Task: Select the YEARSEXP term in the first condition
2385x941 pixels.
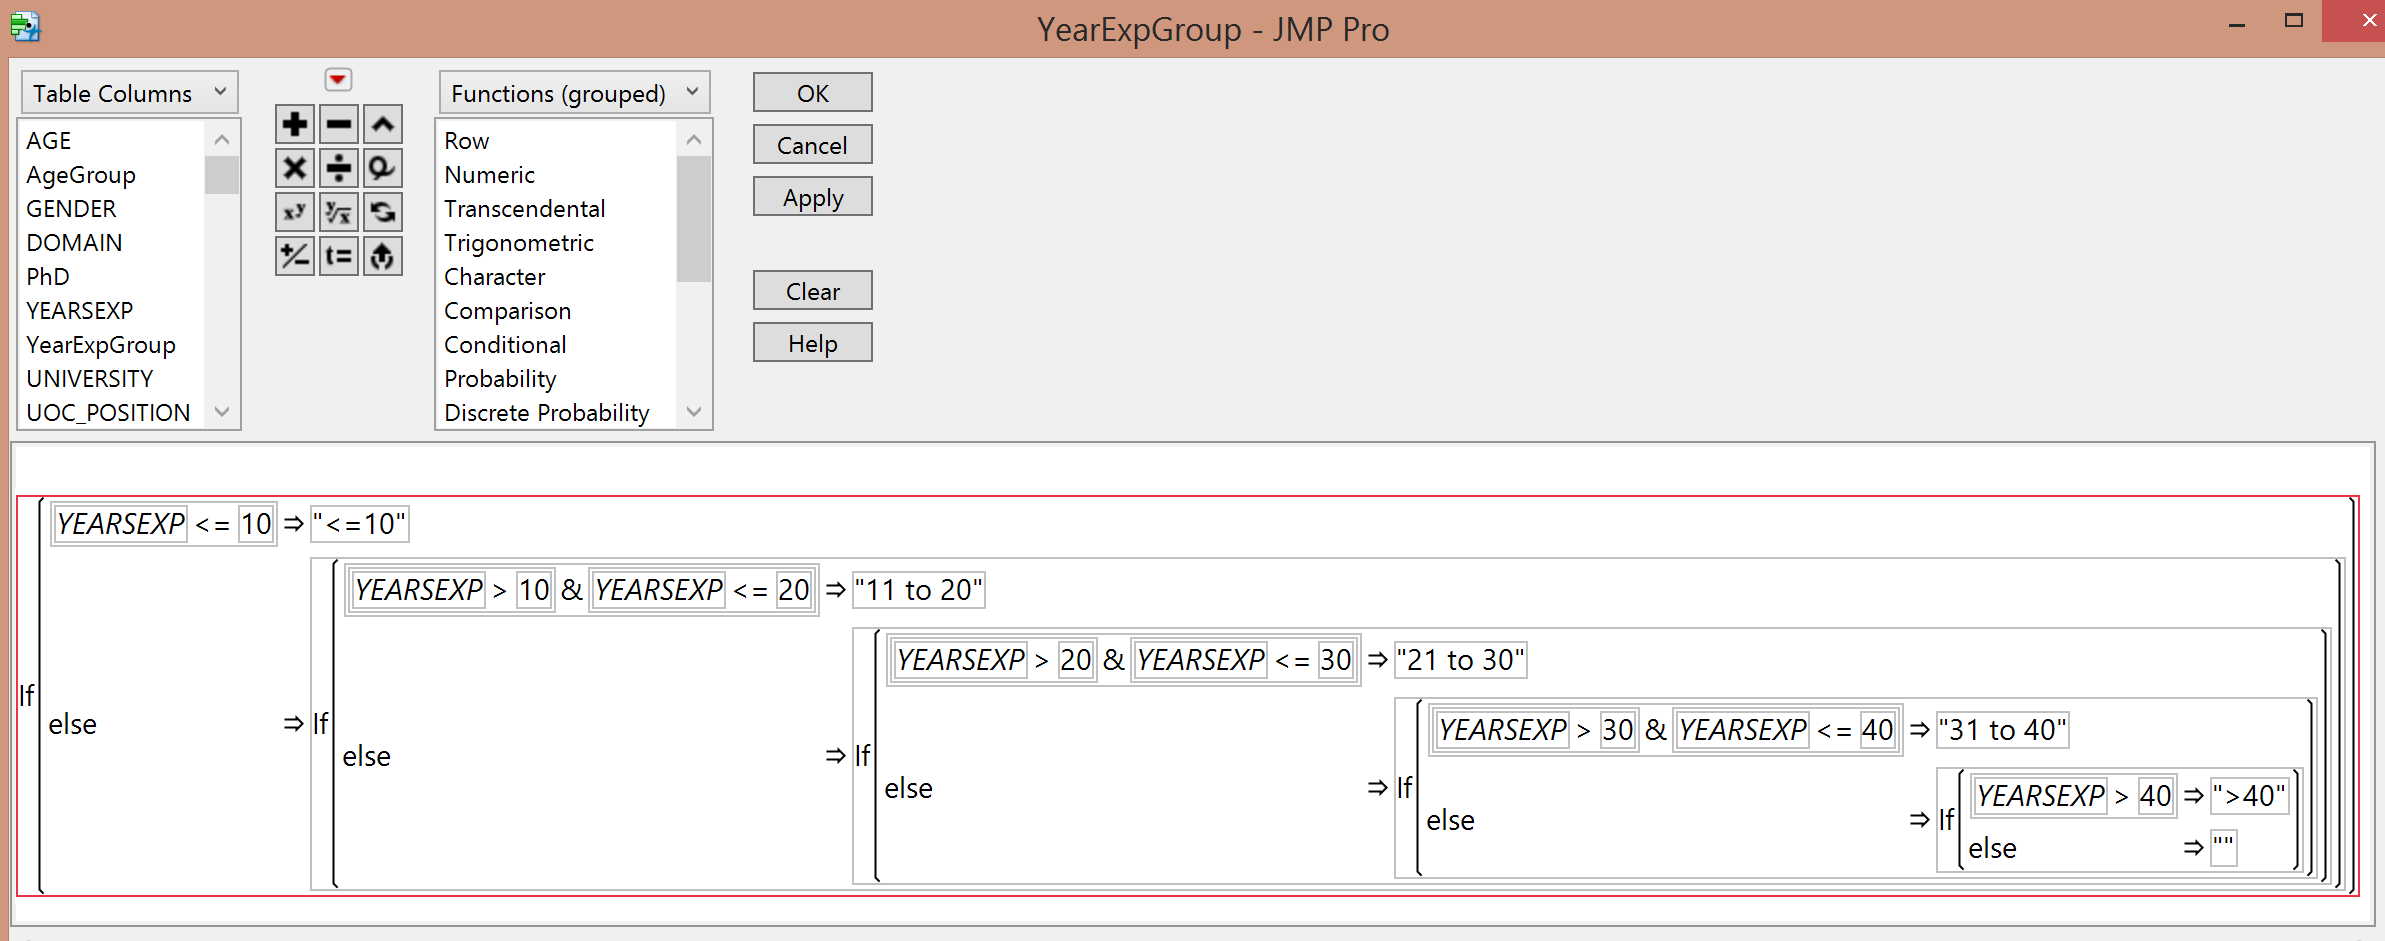Action: tap(121, 524)
